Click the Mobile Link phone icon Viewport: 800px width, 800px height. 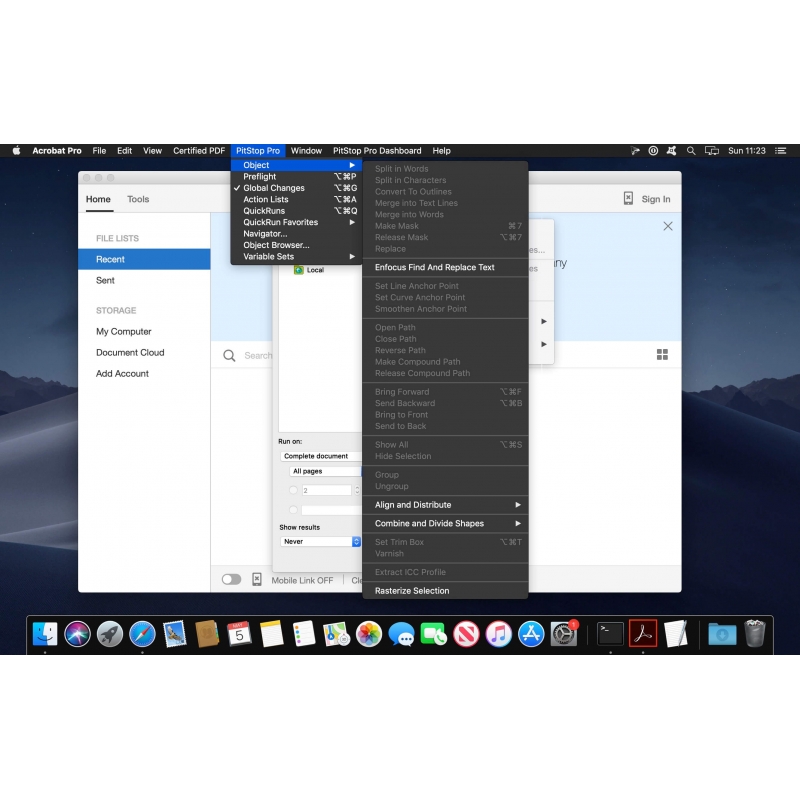coord(257,580)
